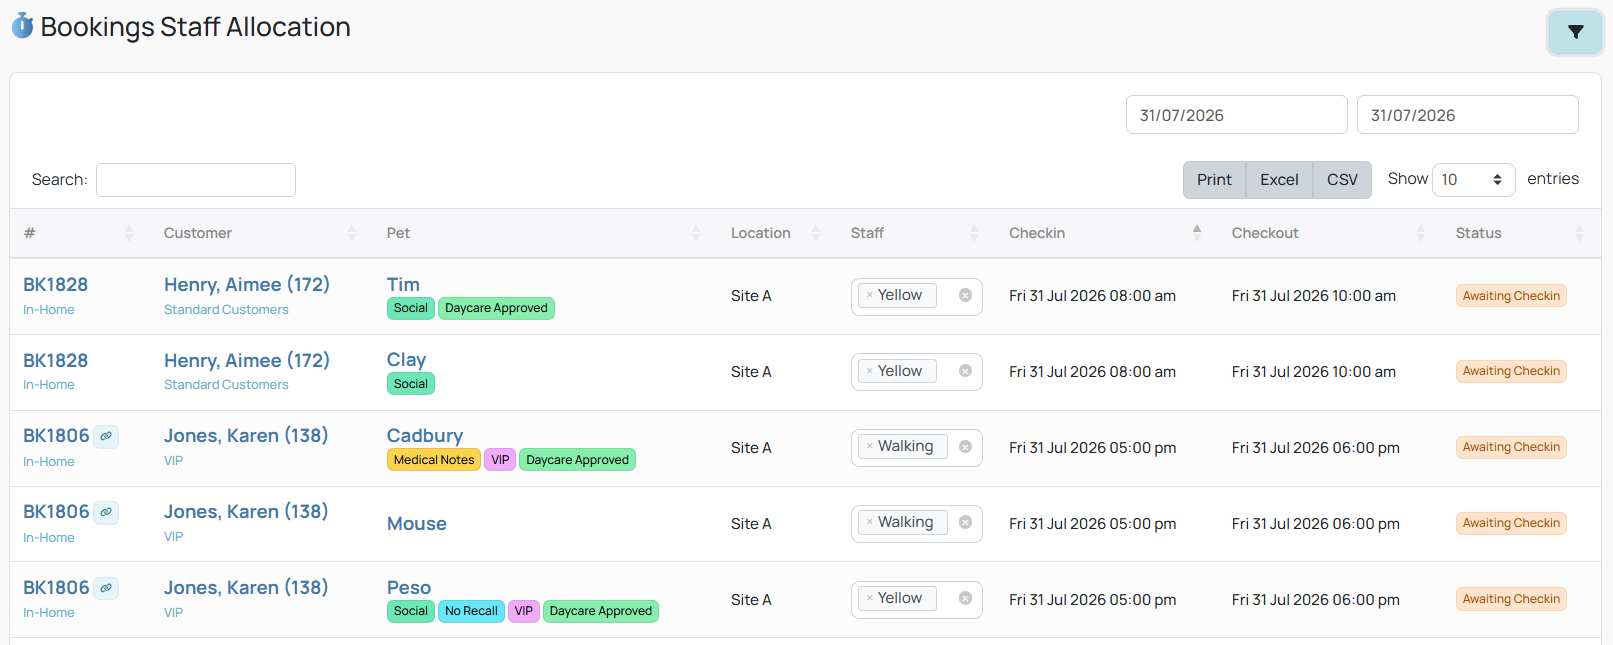Click the start date field 31/07/2026

click(x=1236, y=115)
